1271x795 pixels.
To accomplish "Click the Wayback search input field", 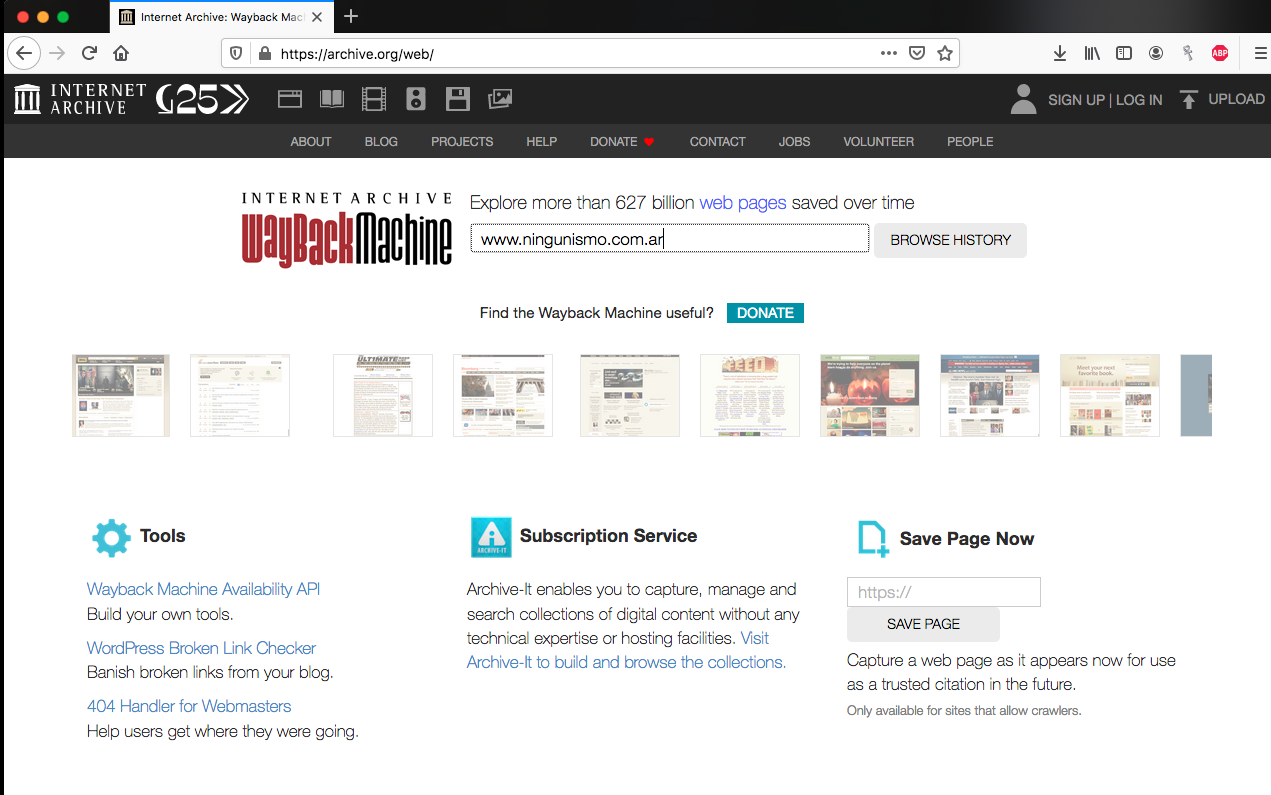I will tap(670, 239).
